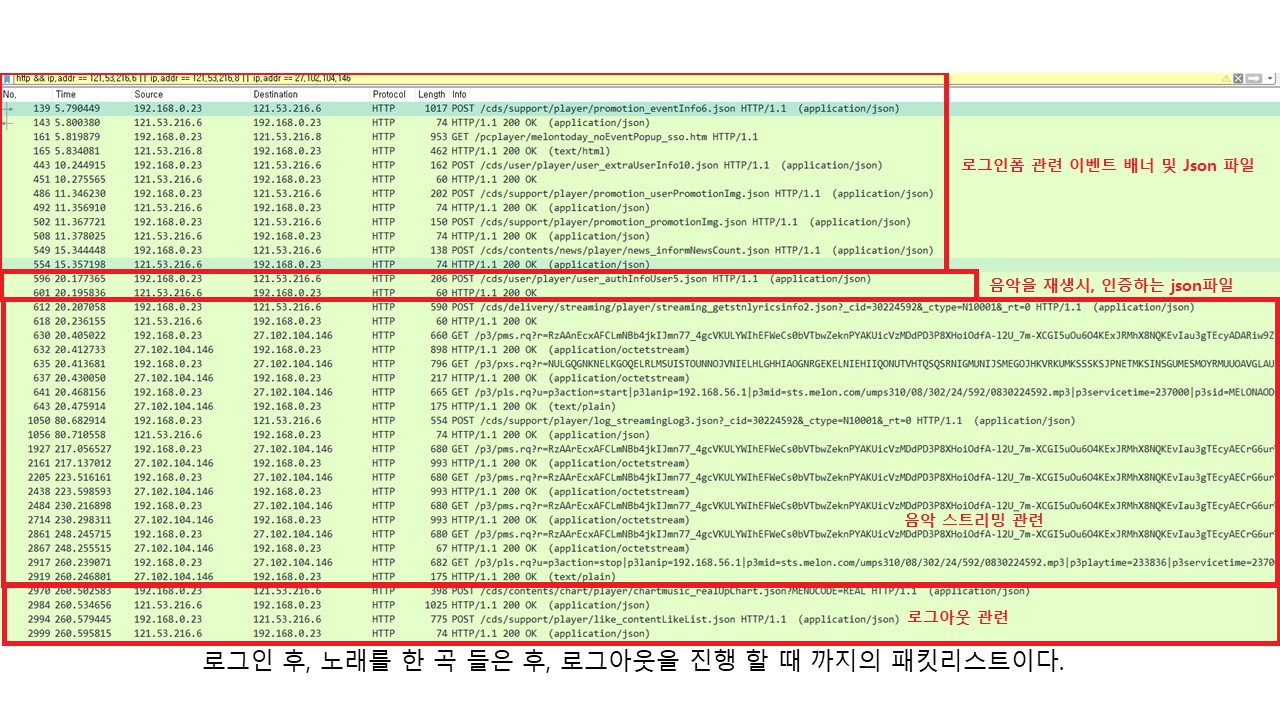Select packet 2994 POST like_contentLikeList.json
Image resolution: width=1280 pixels, height=720 pixels.
coord(640,620)
